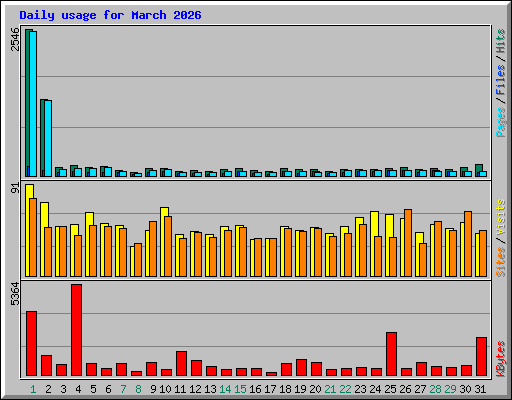Click the 5364 KBytes axis label

click(x=15, y=294)
